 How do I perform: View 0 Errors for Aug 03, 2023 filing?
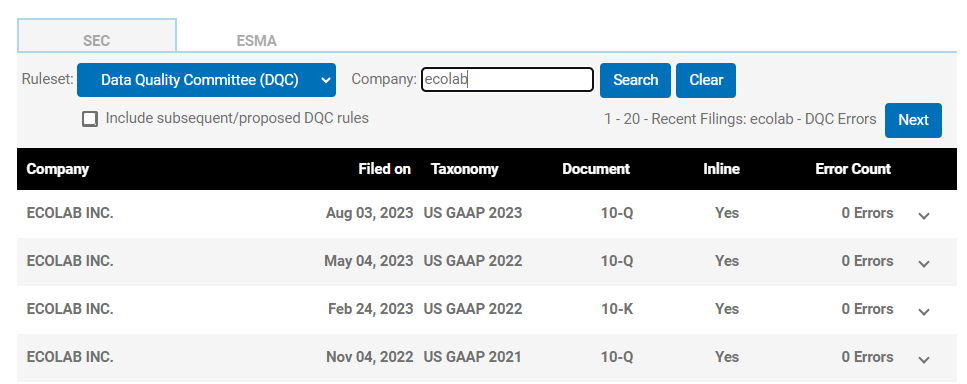[867, 213]
